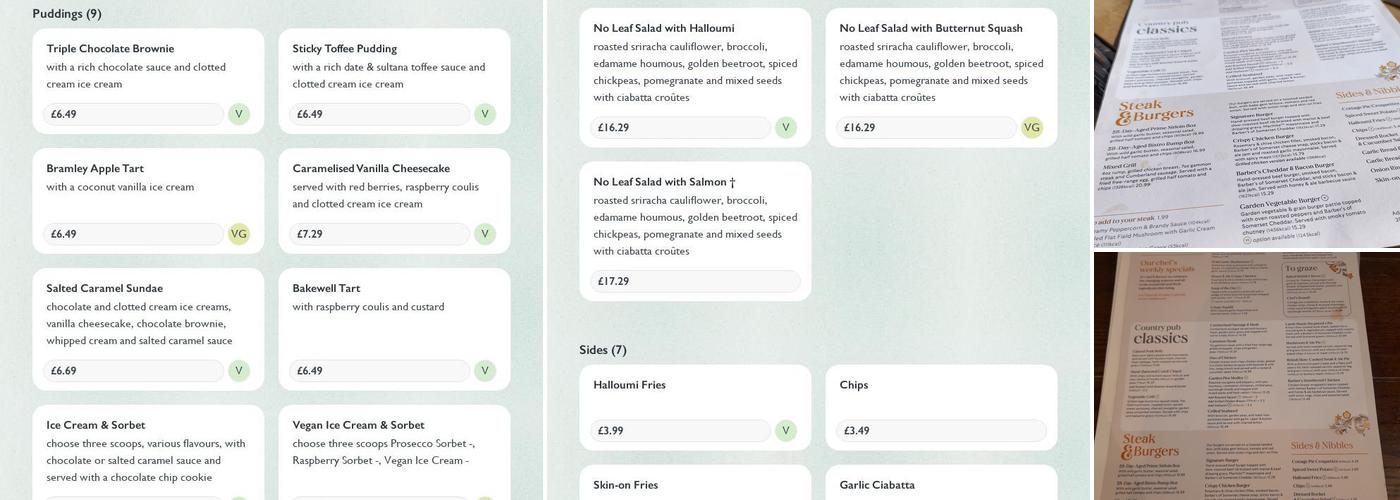Collapse the Puddings (9) section heading
The height and width of the screenshot is (500, 1400).
point(67,14)
